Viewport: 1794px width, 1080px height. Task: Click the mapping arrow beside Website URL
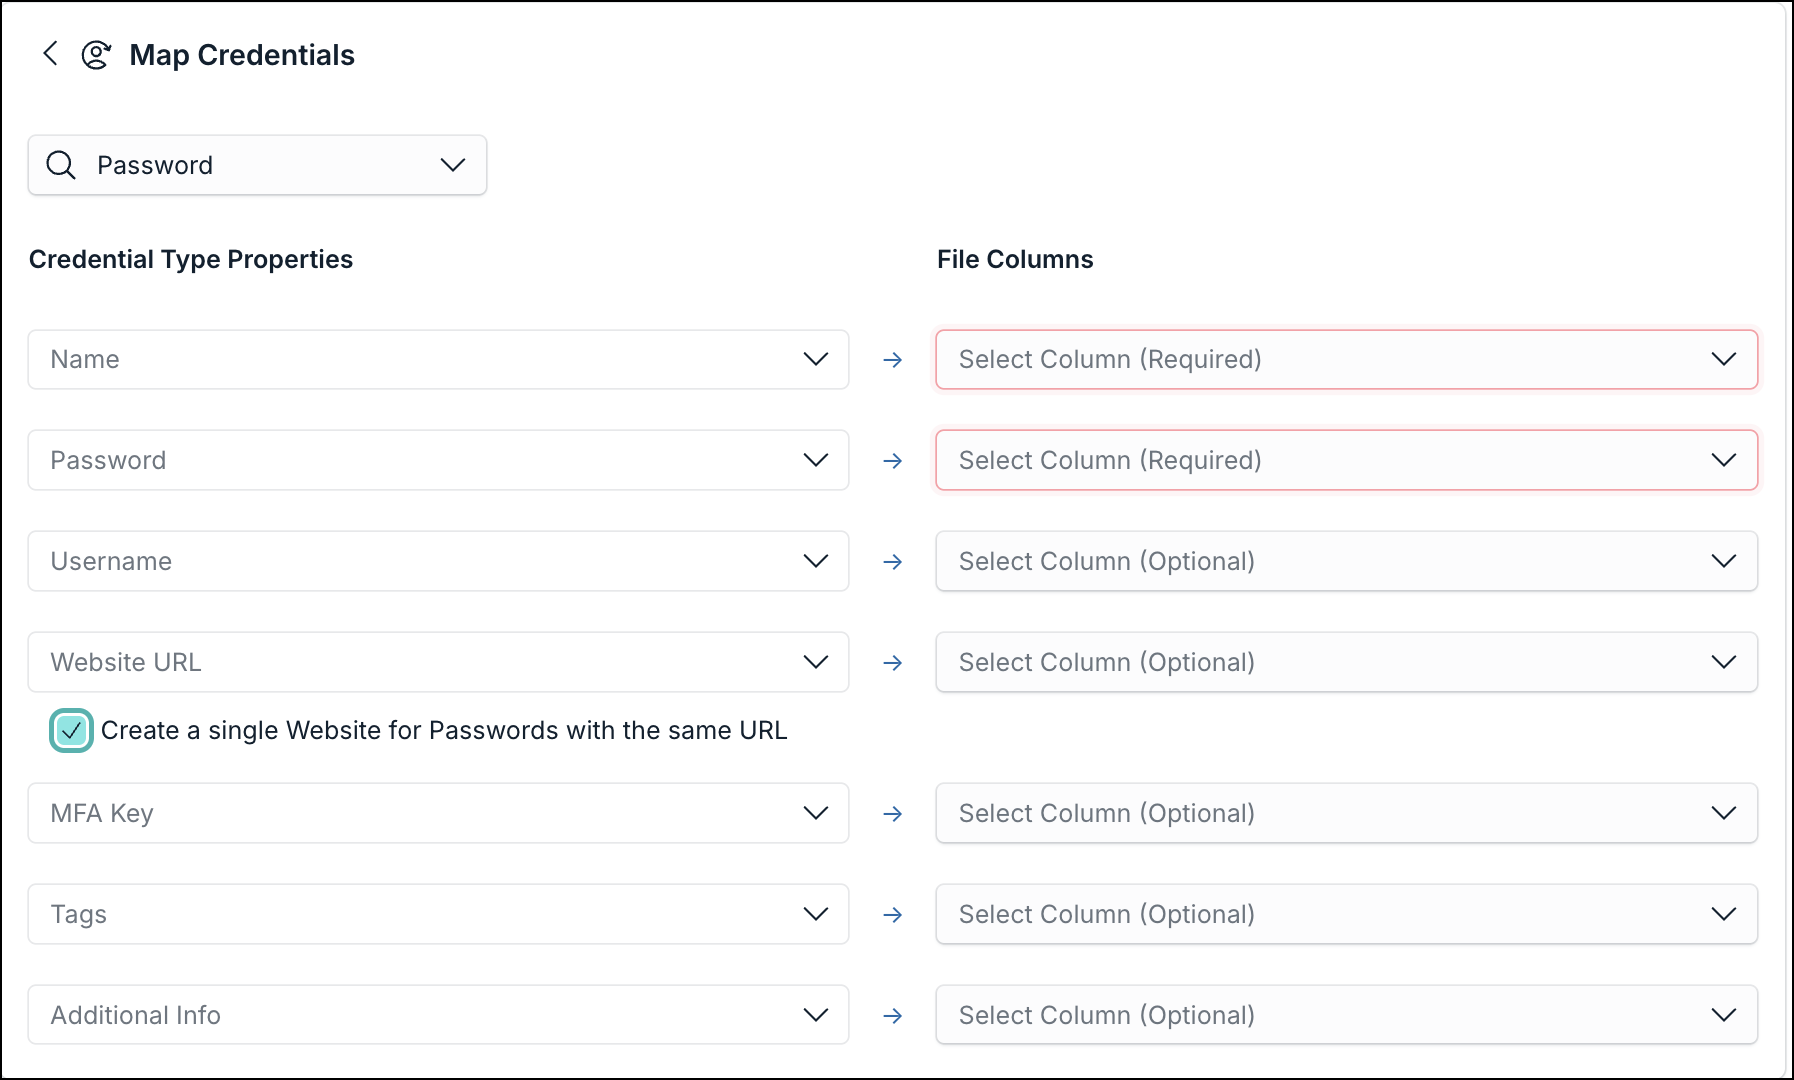(x=893, y=663)
